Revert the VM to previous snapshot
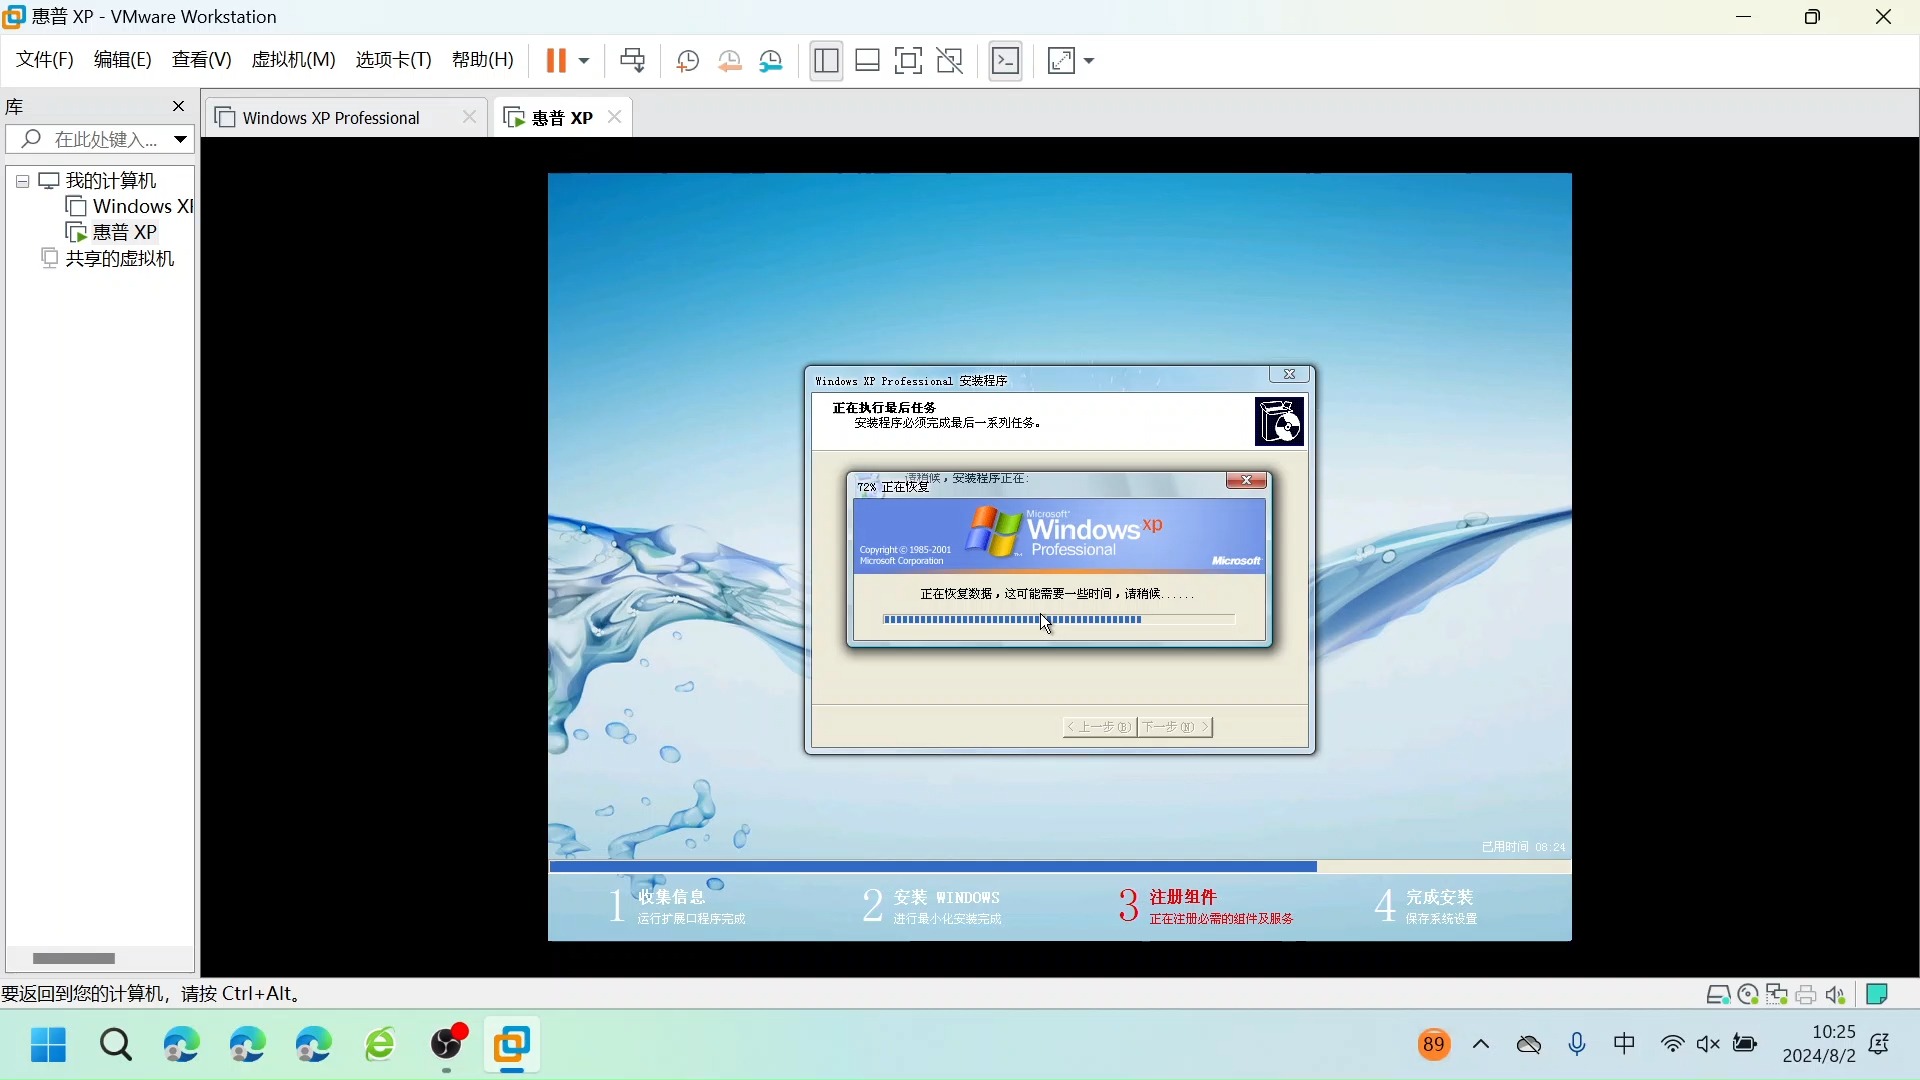1920x1080 pixels. (730, 61)
